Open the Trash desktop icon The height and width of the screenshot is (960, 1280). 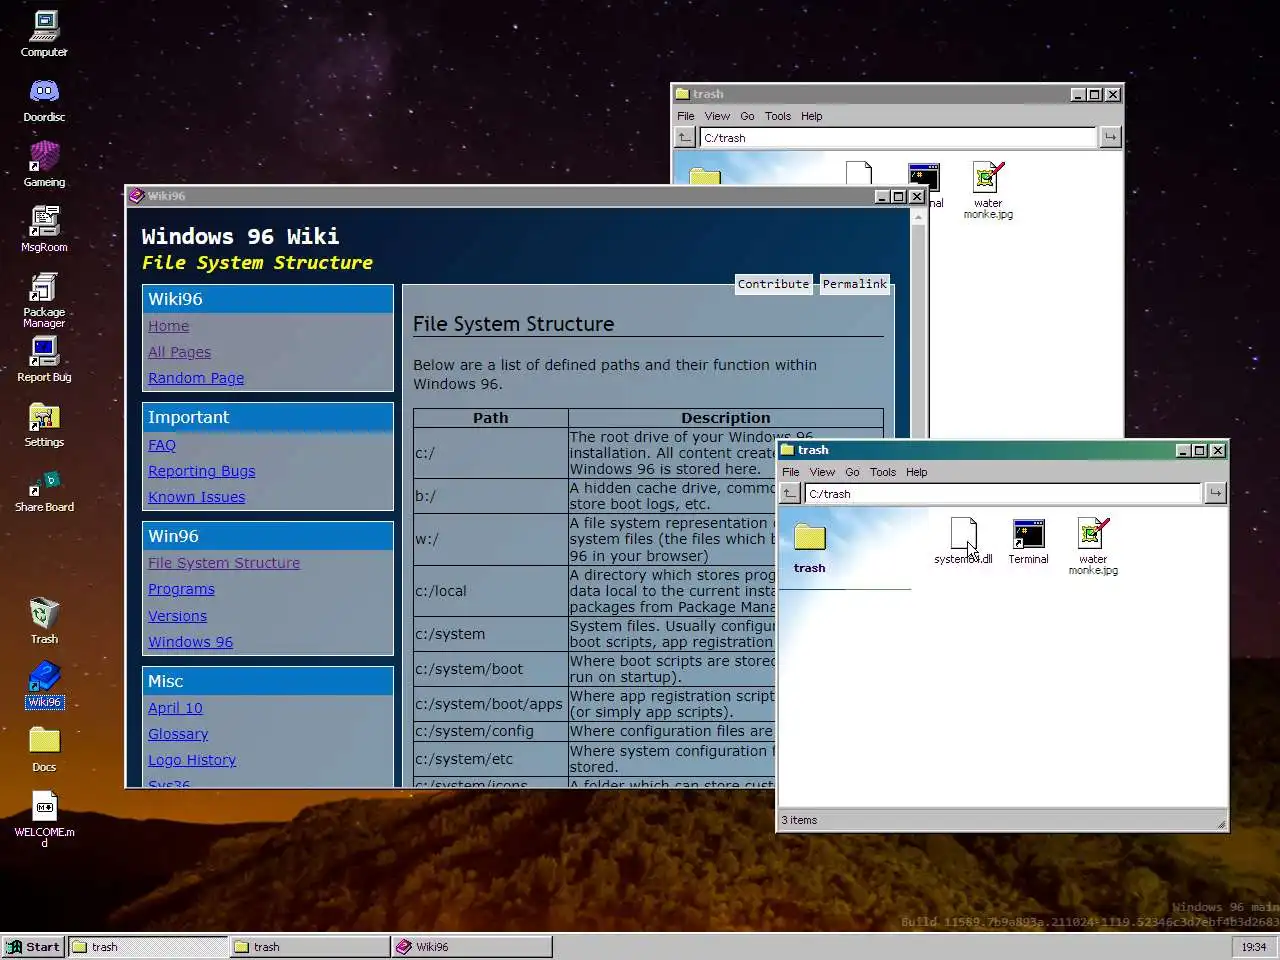[44, 621]
